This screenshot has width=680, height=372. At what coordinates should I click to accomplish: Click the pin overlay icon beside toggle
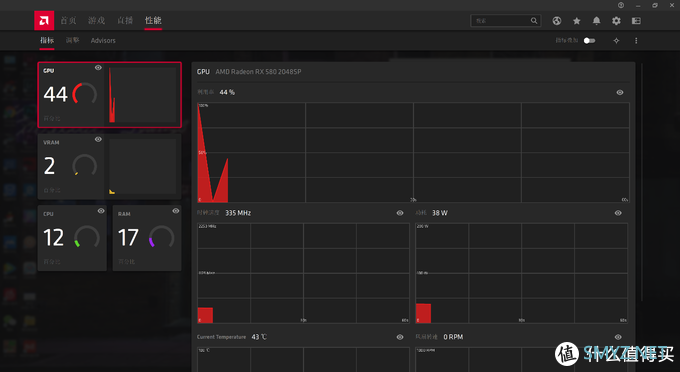tap(616, 40)
